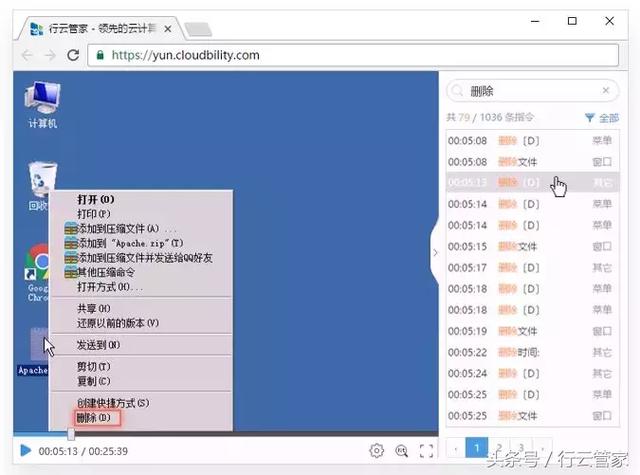Select page 1 of the command list
Screen dimensions: 640x475
click(477, 447)
